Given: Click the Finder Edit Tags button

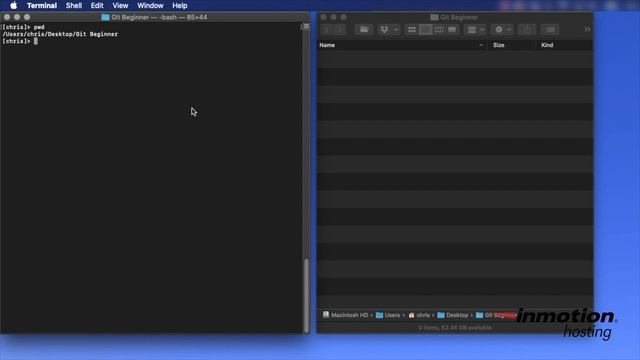Looking at the screenshot, I should (550, 29).
